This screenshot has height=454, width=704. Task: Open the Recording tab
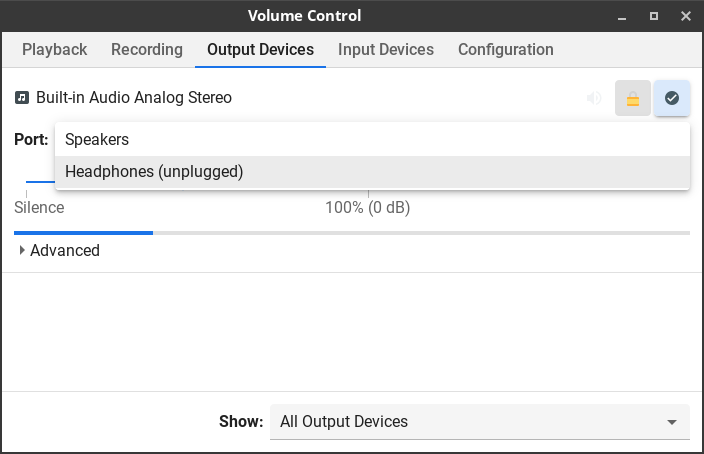point(147,50)
